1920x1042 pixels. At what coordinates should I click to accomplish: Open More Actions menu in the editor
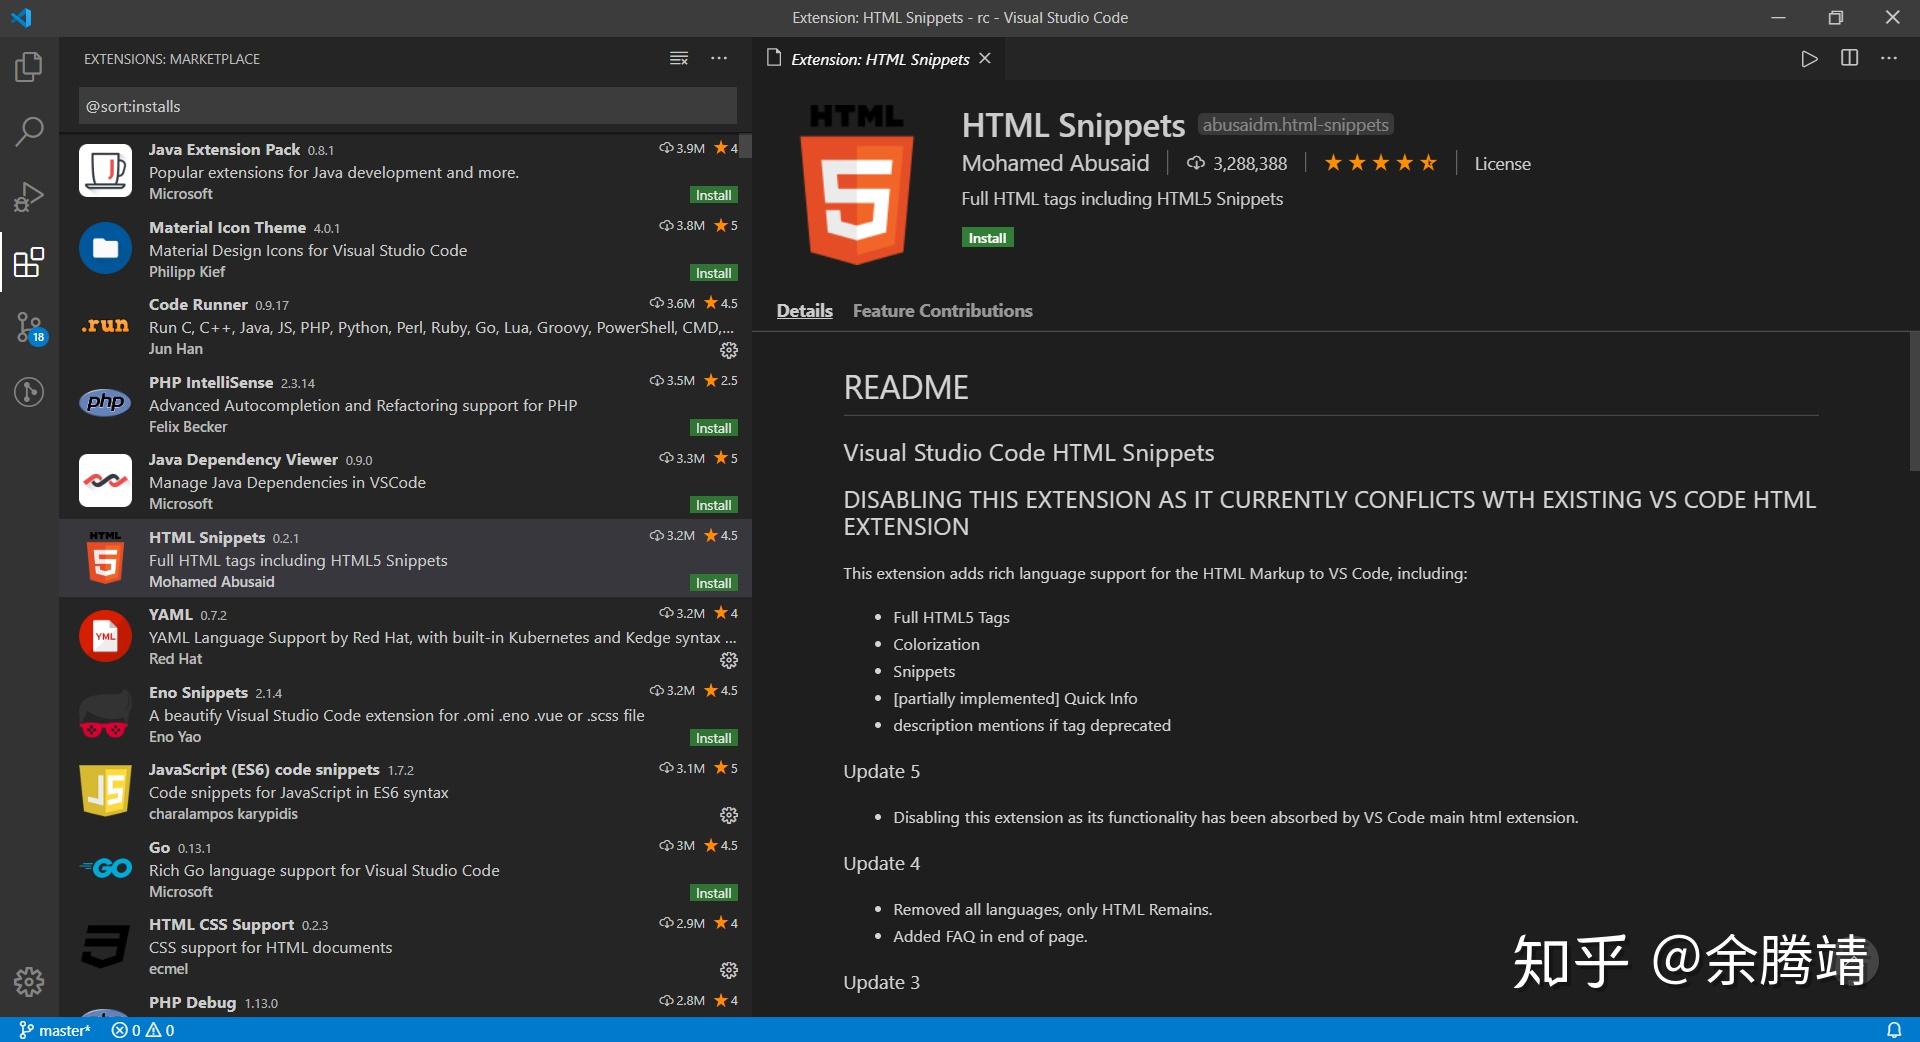click(1888, 58)
